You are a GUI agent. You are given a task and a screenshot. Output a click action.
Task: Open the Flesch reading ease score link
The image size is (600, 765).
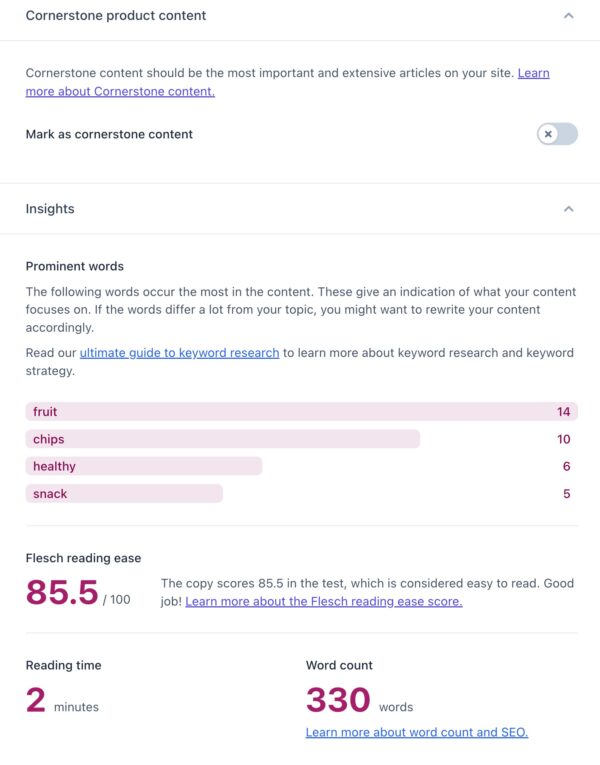(x=323, y=601)
